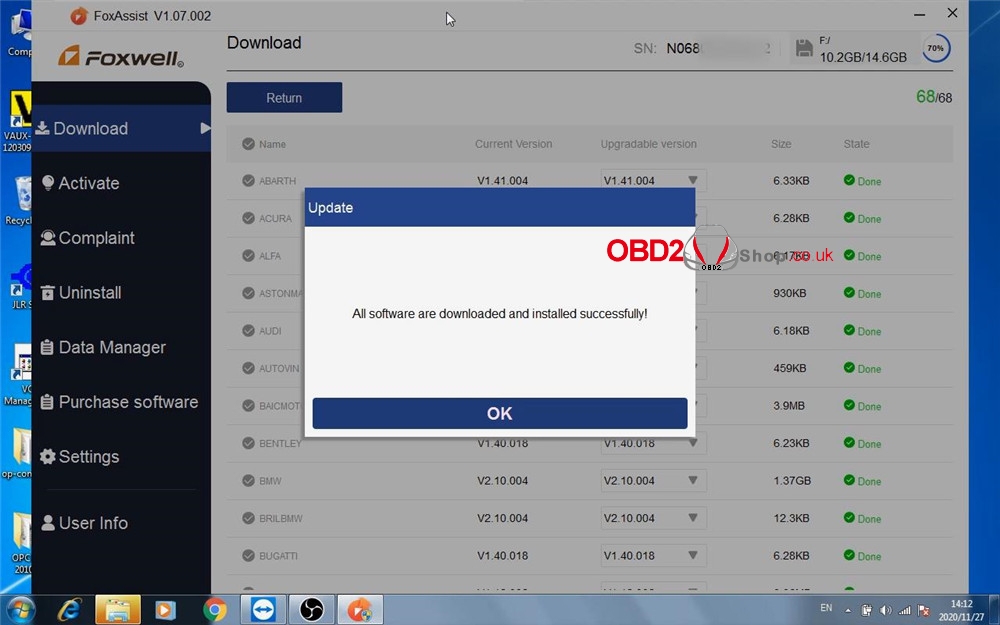
Task: Click the Complaint icon in sidebar
Action: click(47, 238)
